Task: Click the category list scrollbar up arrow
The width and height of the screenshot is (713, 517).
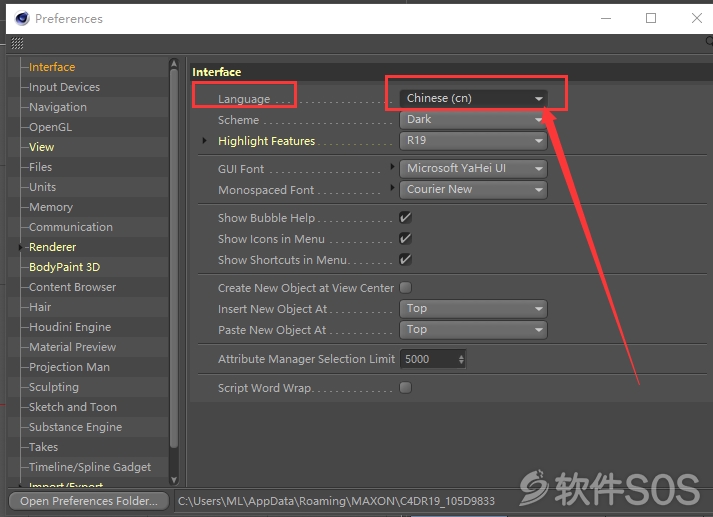Action: click(174, 64)
